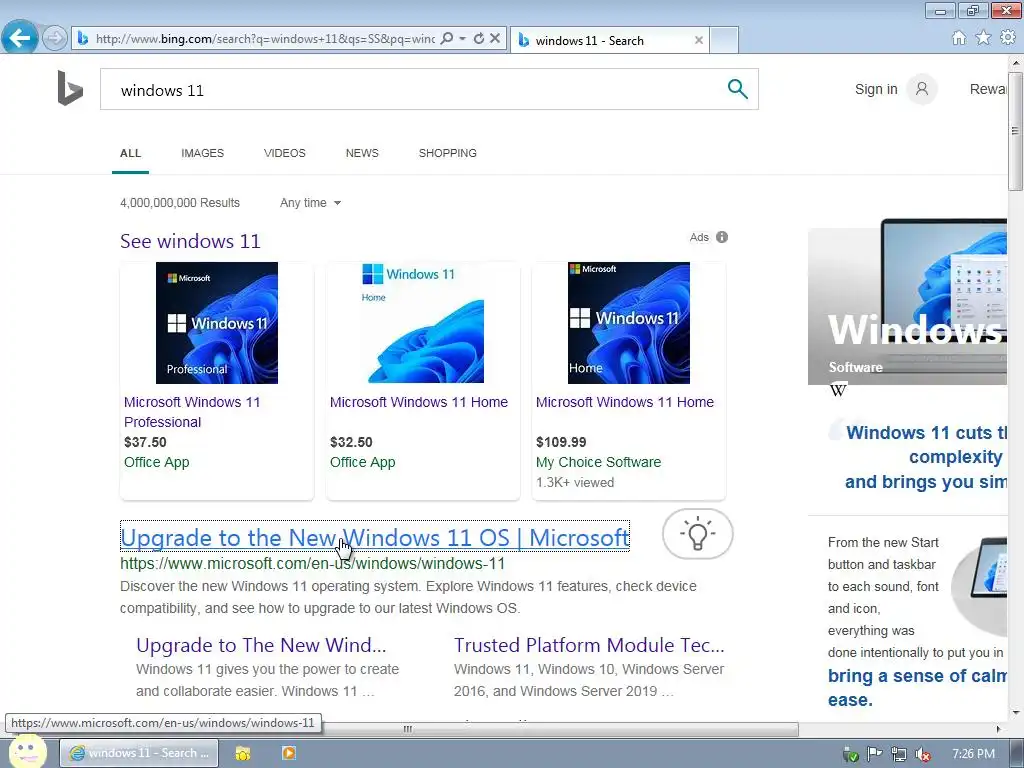Open the media player taskbar icon

[x=288, y=753]
